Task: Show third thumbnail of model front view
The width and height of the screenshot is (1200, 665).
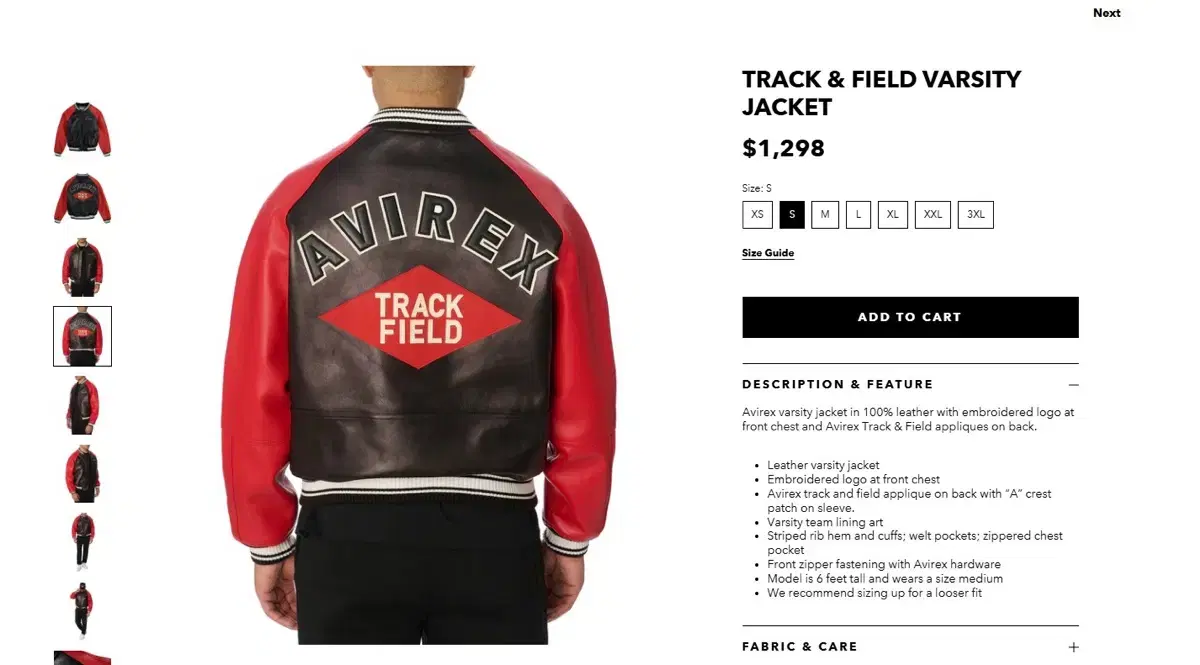Action: pos(82,267)
